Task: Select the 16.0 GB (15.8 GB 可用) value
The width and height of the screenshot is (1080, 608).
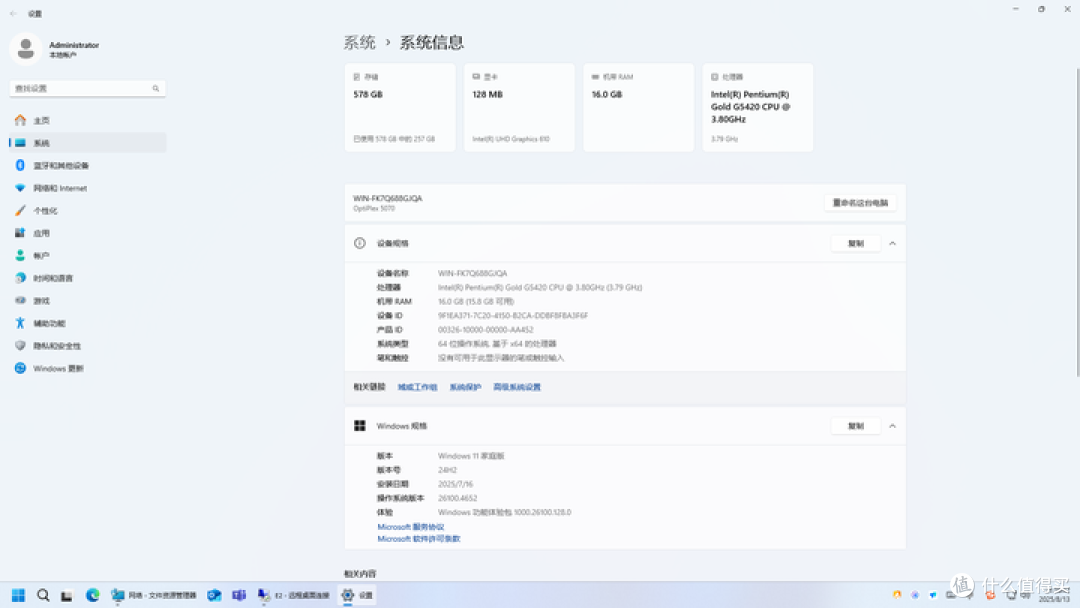Action: point(476,302)
